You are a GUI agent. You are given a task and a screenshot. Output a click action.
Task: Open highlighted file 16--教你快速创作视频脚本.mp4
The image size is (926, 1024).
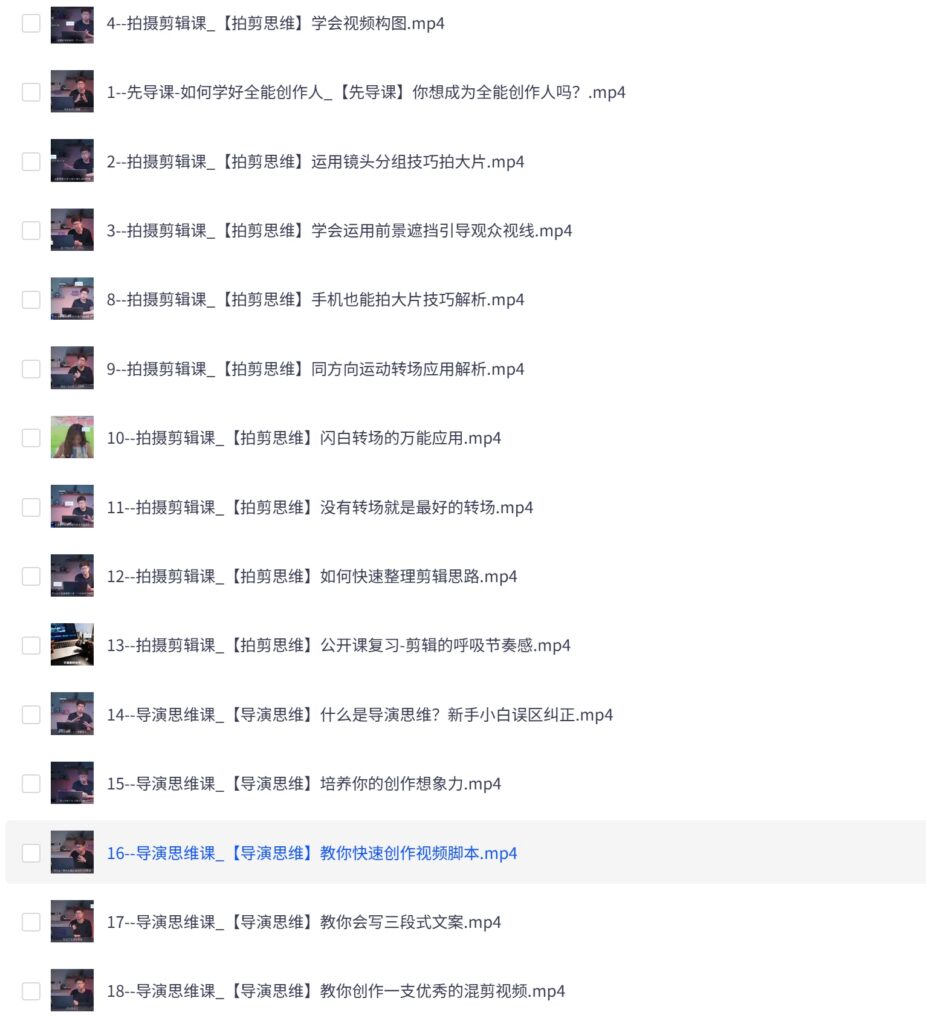311,853
